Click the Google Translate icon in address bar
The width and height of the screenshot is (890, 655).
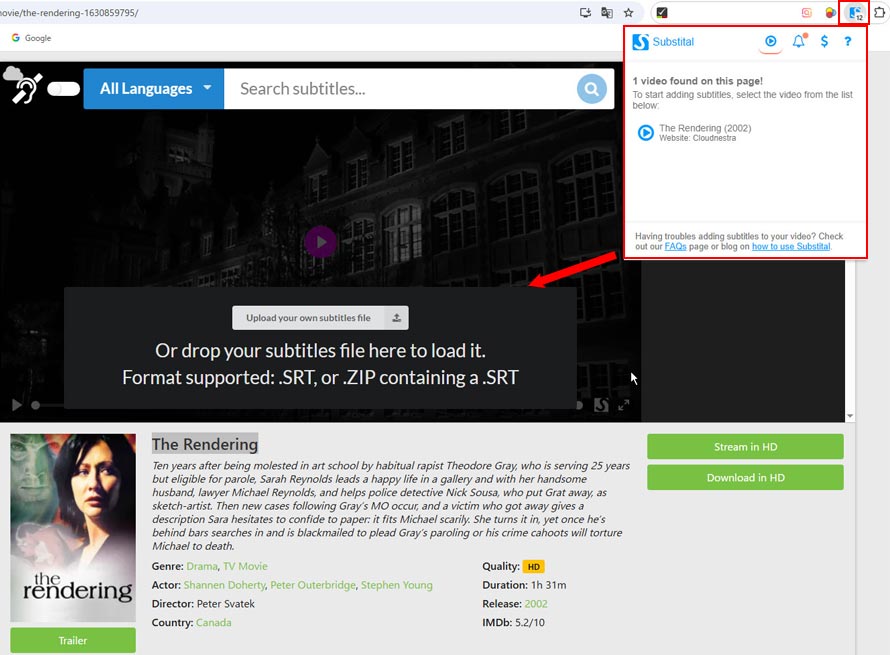tap(607, 13)
